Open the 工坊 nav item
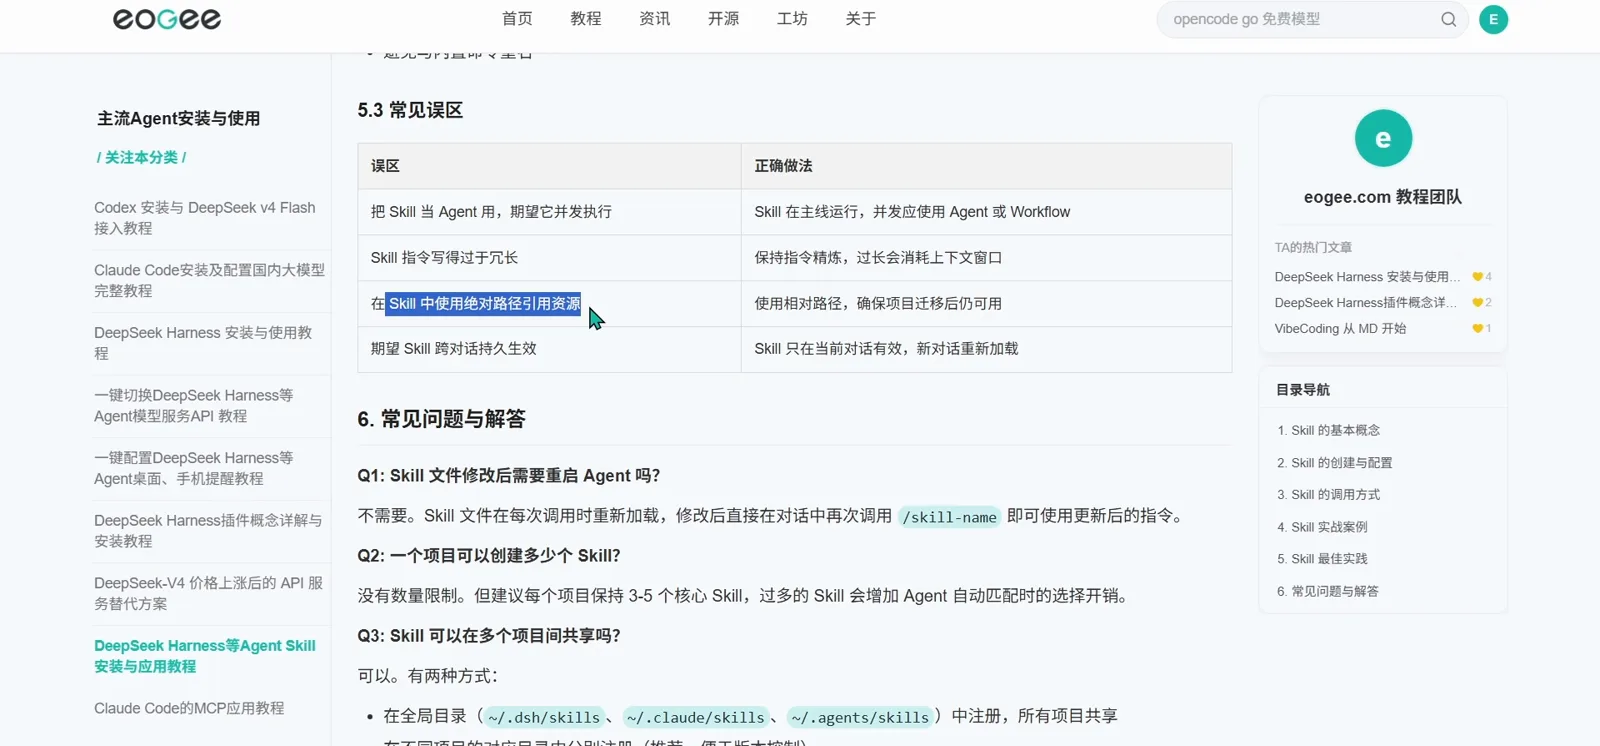Viewport: 1600px width, 746px height. pyautogui.click(x=792, y=19)
